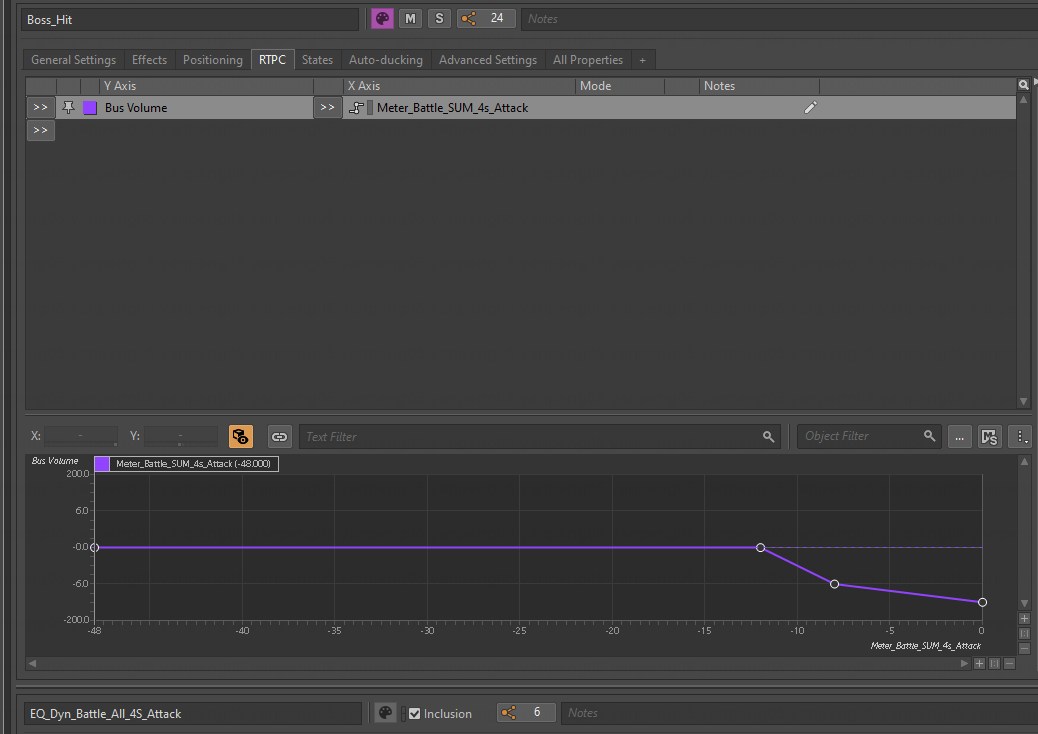
Task: Click the Text Filter magnifier icon
Action: pyautogui.click(x=768, y=436)
